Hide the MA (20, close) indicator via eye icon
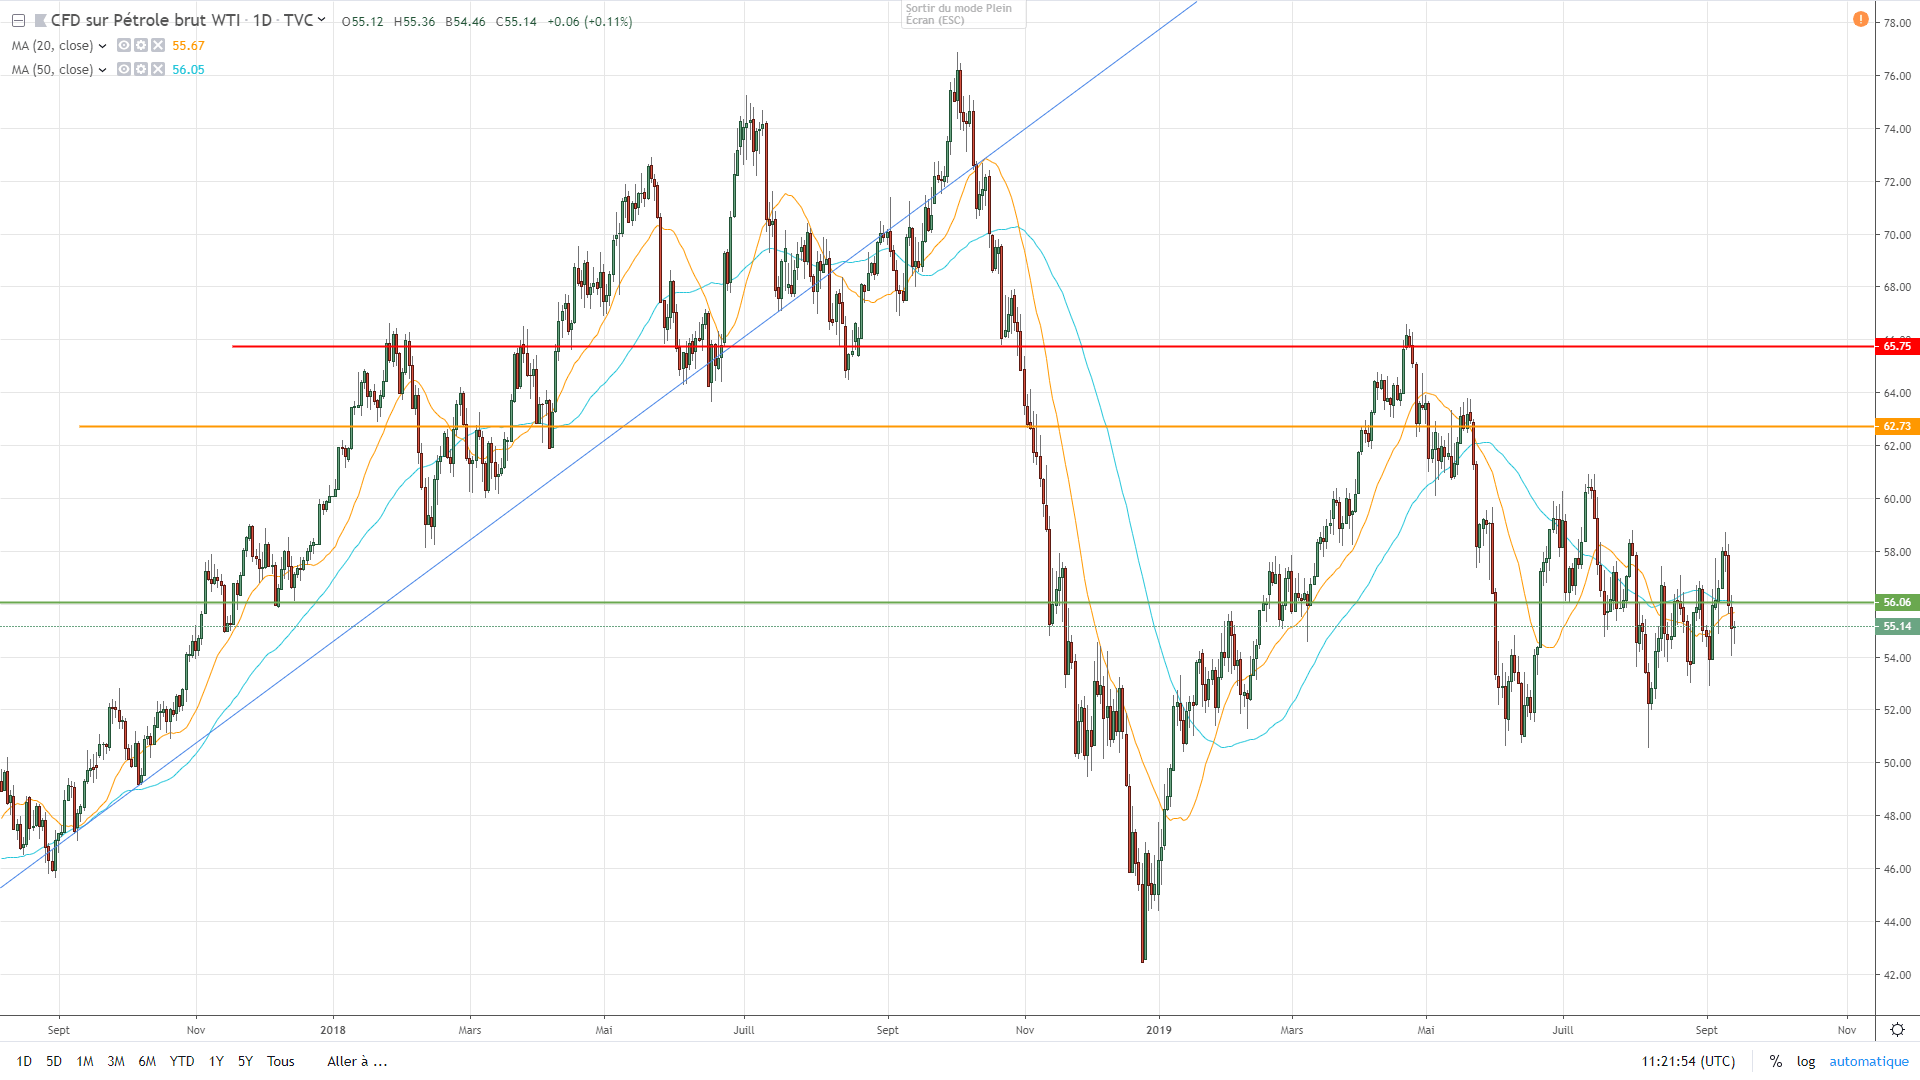The height and width of the screenshot is (1080, 1920). pos(124,45)
